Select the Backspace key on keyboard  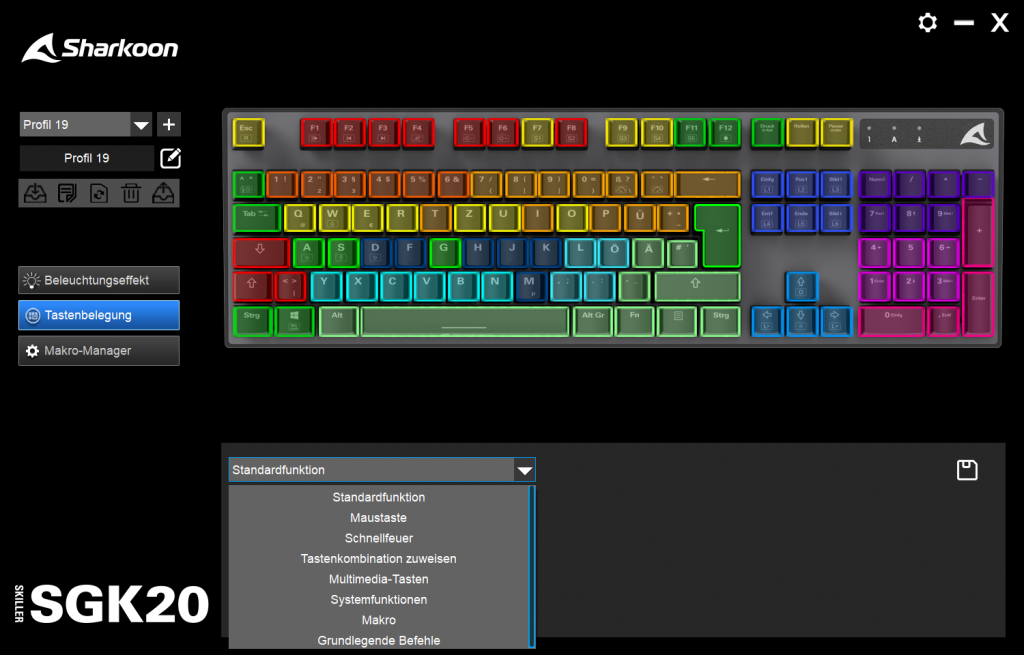pyautogui.click(x=708, y=184)
